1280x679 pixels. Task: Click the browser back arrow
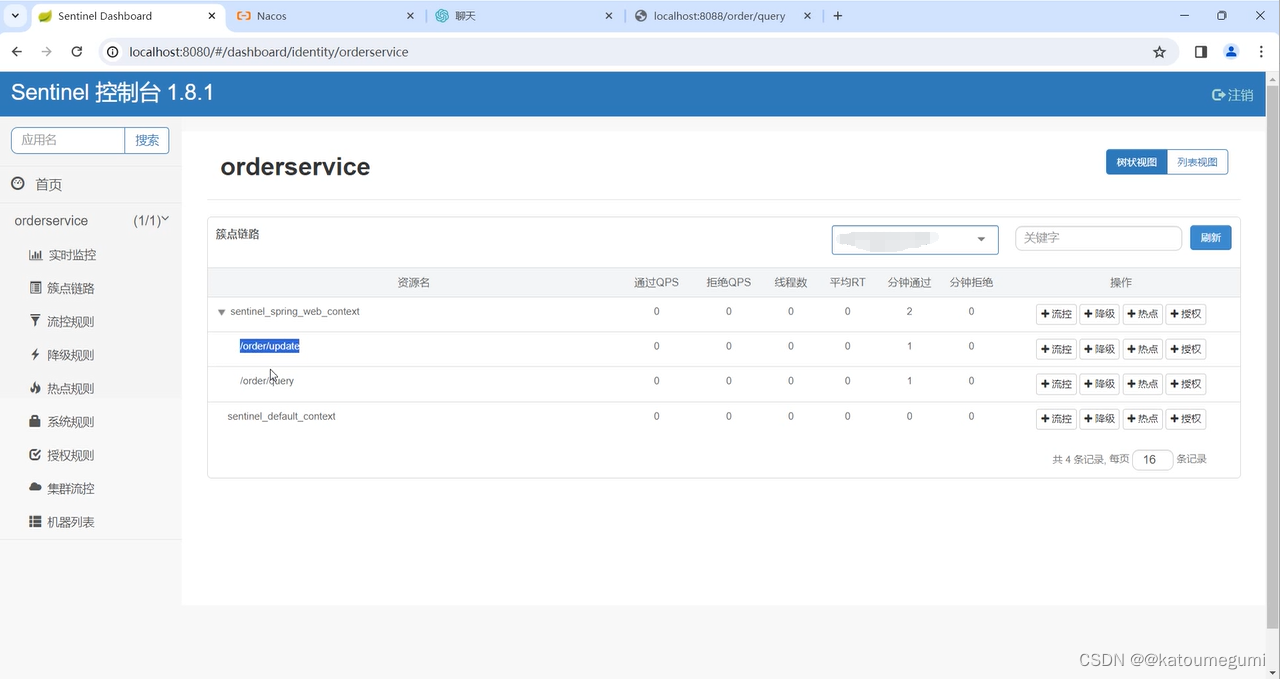click(x=17, y=52)
